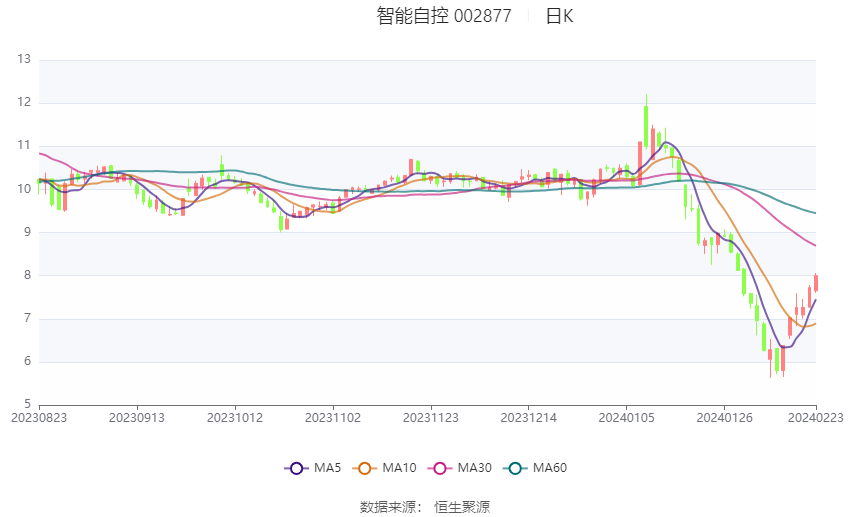Toggle the MA5 legend series
Screen dimensions: 850x517
313,468
